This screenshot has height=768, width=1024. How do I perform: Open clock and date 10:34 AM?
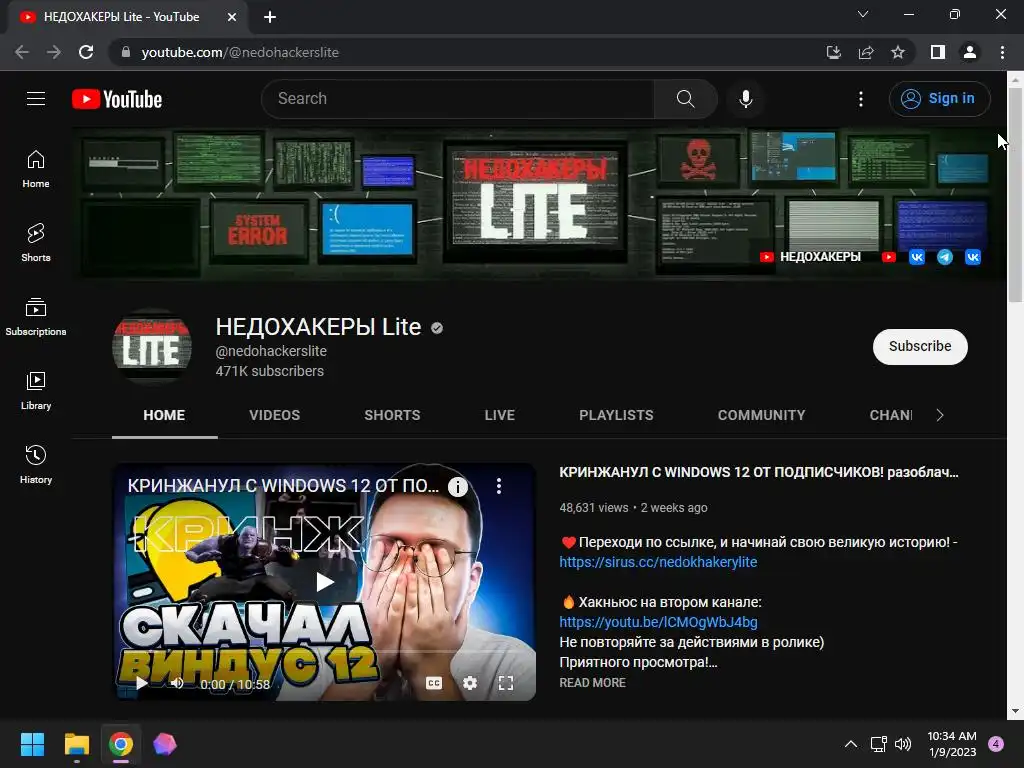[x=952, y=744]
